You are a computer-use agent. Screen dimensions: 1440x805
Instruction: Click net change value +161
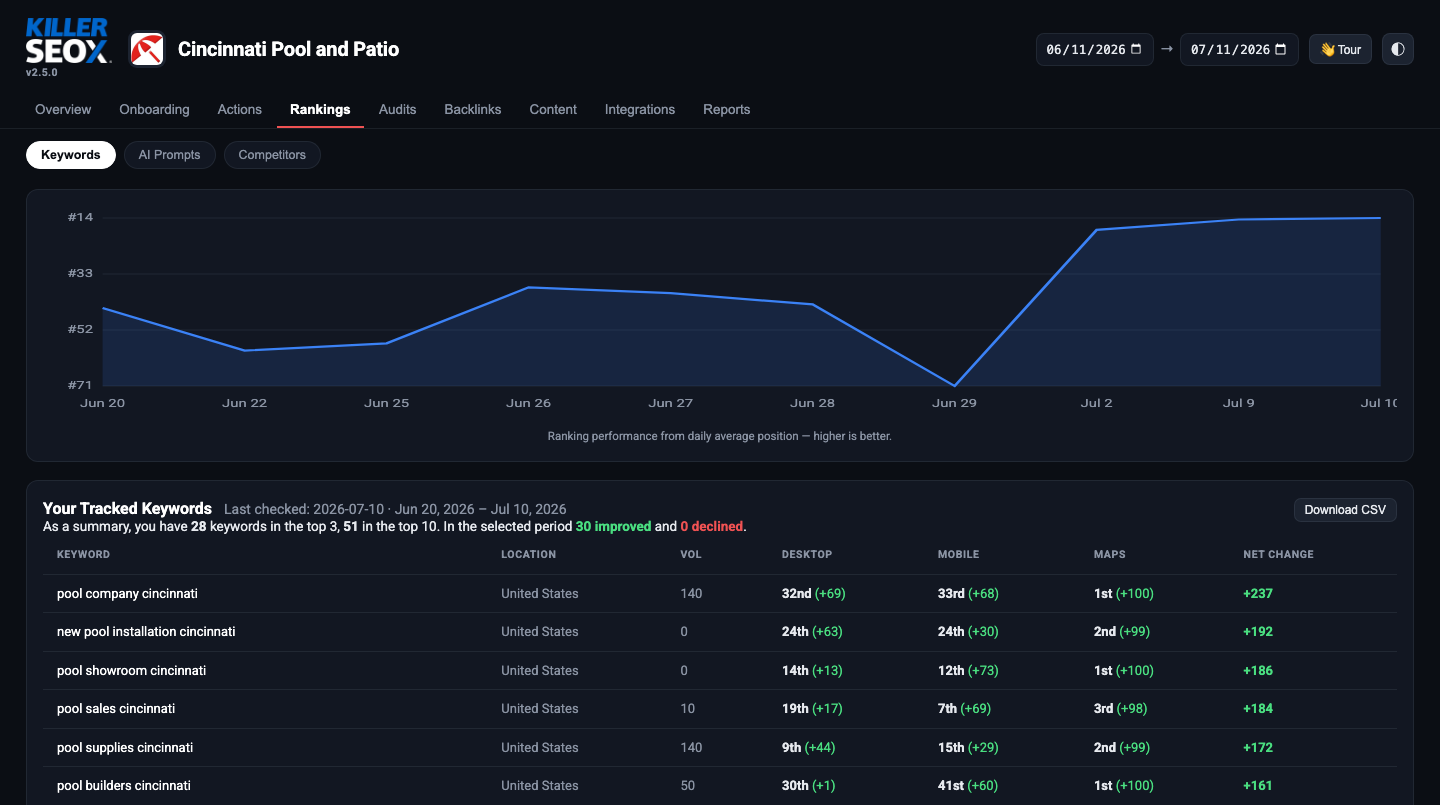pos(1258,785)
